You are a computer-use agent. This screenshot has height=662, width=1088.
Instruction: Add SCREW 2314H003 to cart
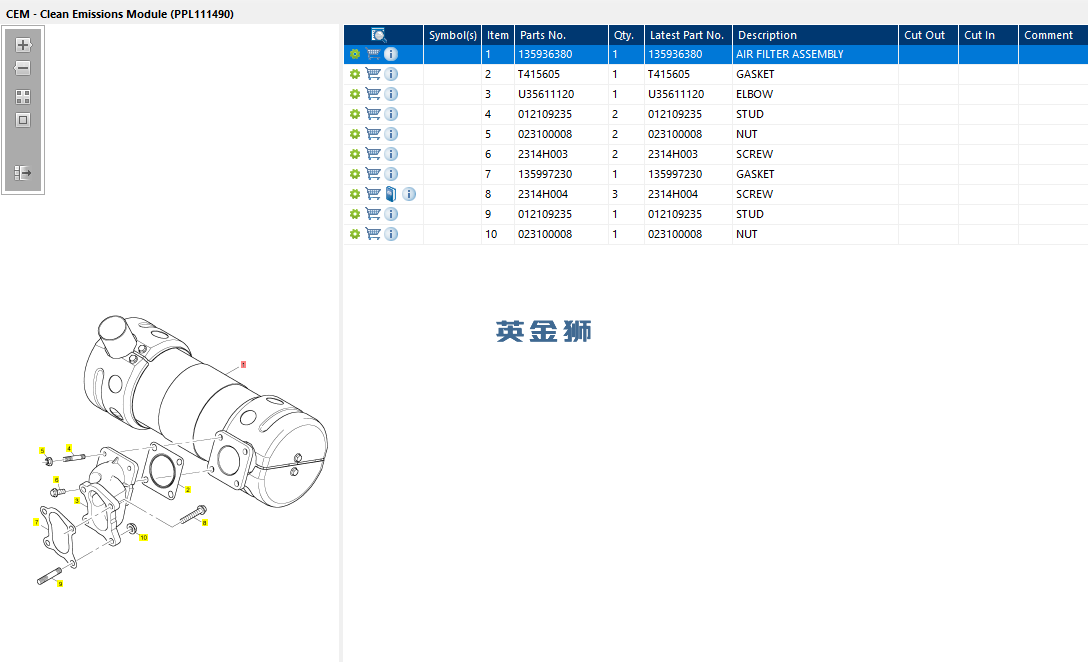click(373, 154)
